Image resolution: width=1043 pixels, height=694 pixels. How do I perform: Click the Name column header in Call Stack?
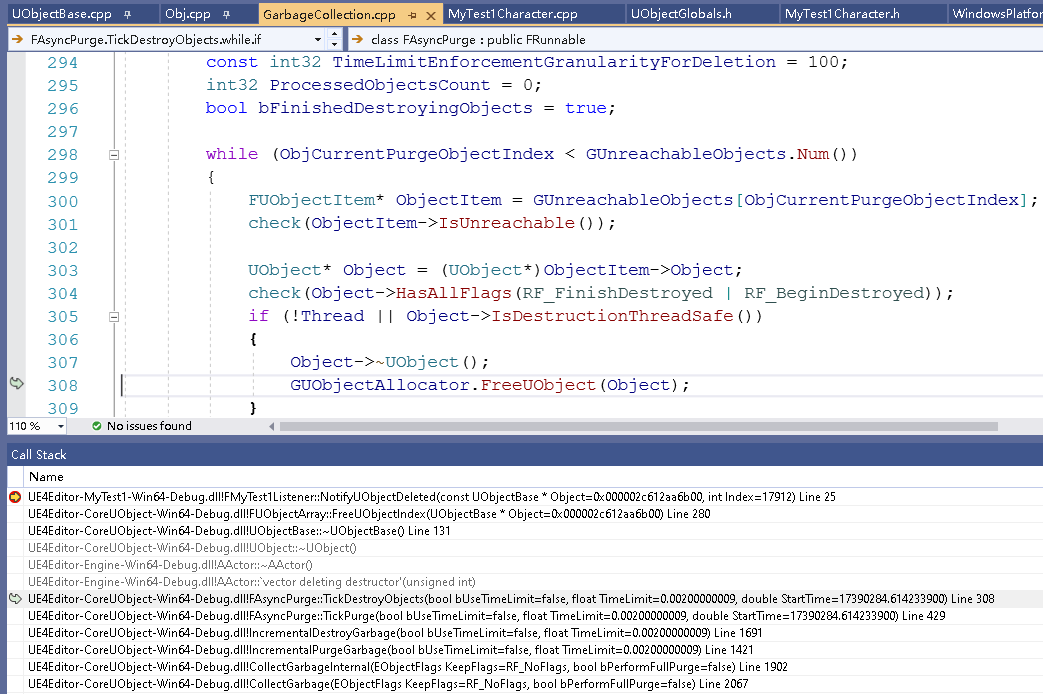[47, 476]
